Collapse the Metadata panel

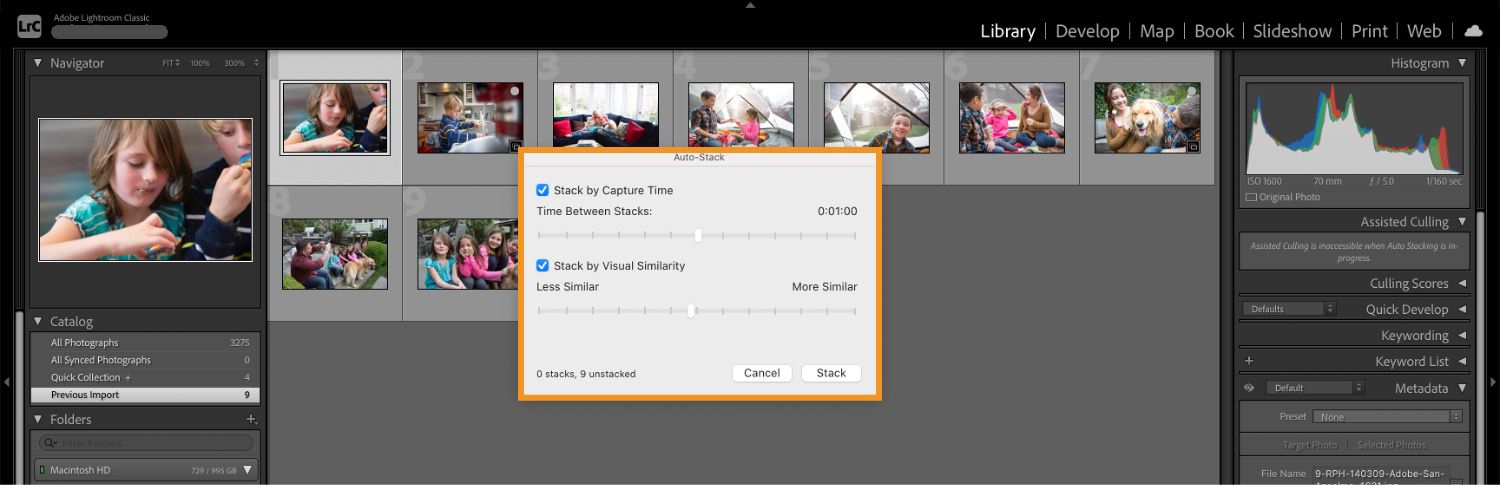[x=1462, y=388]
